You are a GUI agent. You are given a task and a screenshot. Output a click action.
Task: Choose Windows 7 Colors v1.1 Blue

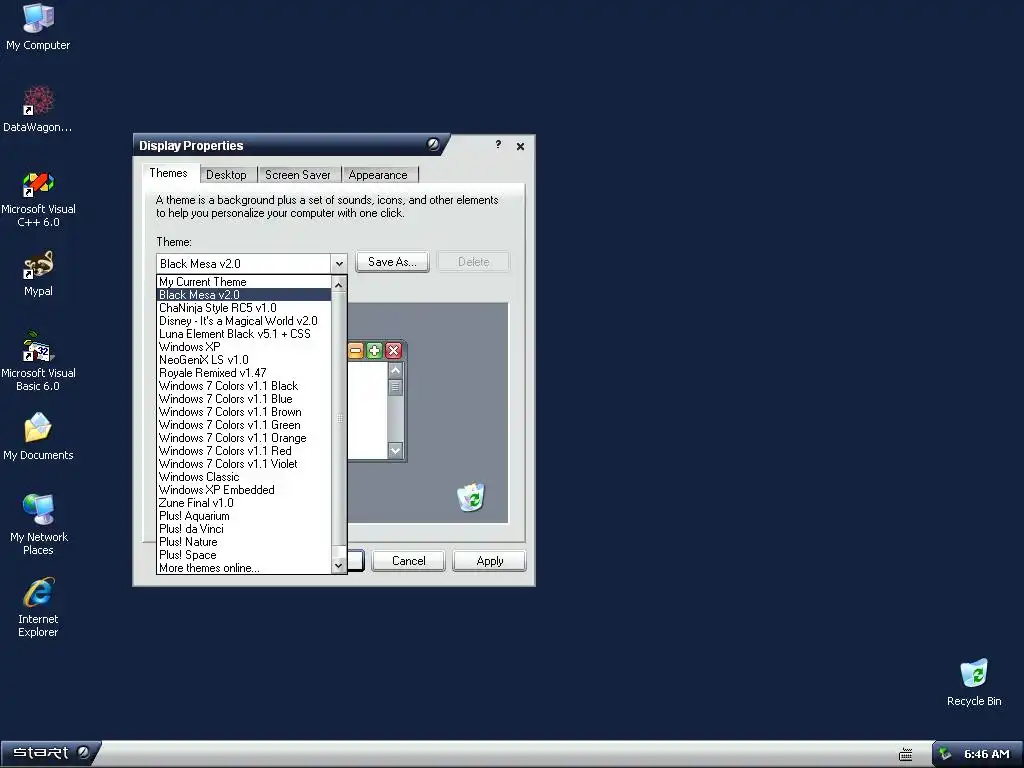click(x=244, y=399)
